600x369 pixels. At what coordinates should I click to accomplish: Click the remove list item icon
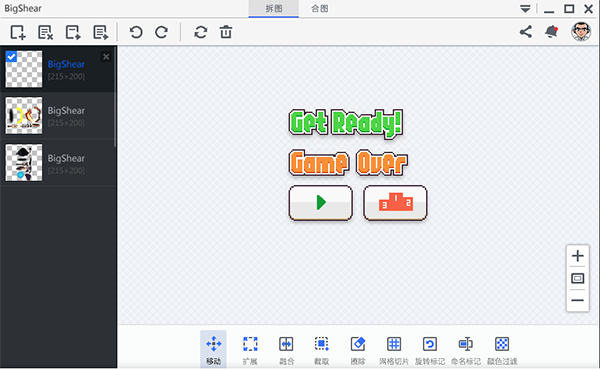[45, 32]
